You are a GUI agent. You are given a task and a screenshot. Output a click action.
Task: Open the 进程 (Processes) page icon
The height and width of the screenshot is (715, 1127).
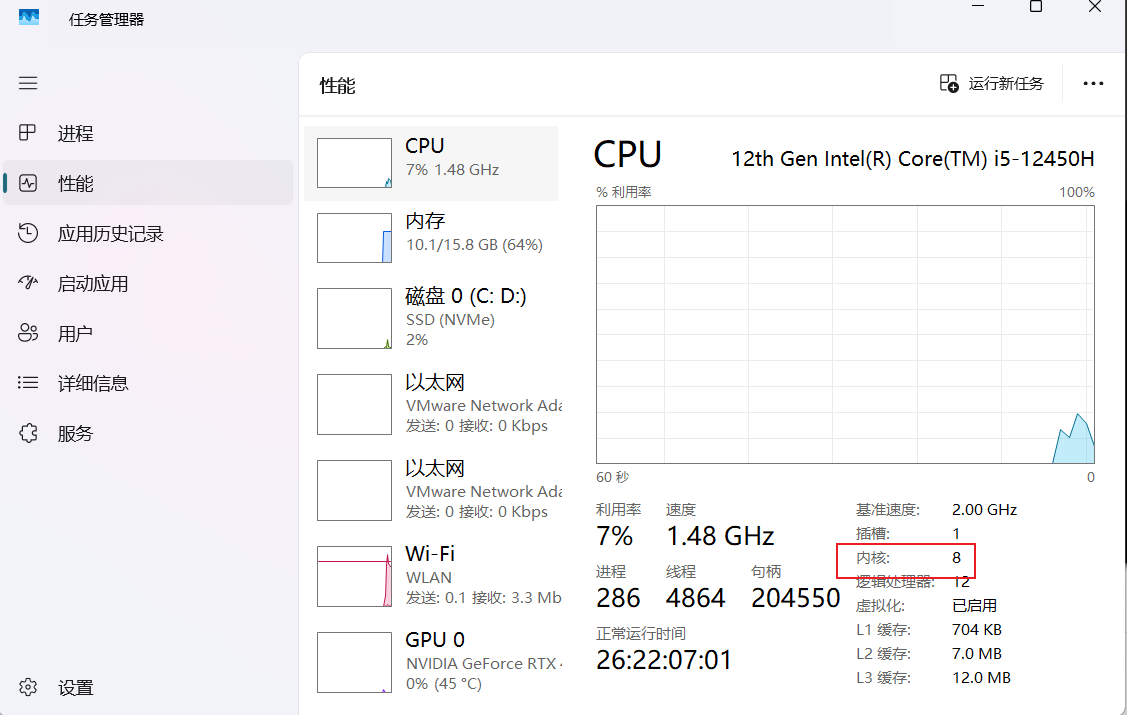[x=27, y=133]
